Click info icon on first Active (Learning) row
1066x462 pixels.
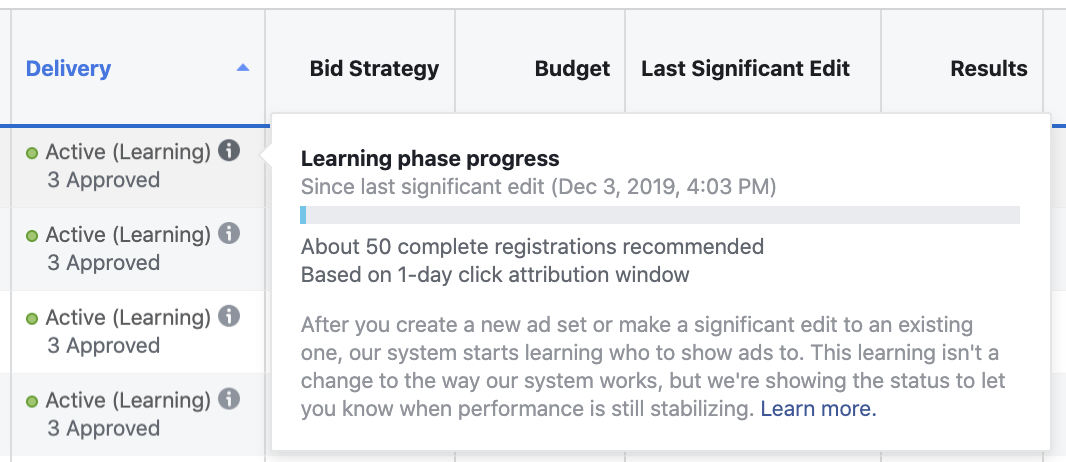click(x=229, y=151)
